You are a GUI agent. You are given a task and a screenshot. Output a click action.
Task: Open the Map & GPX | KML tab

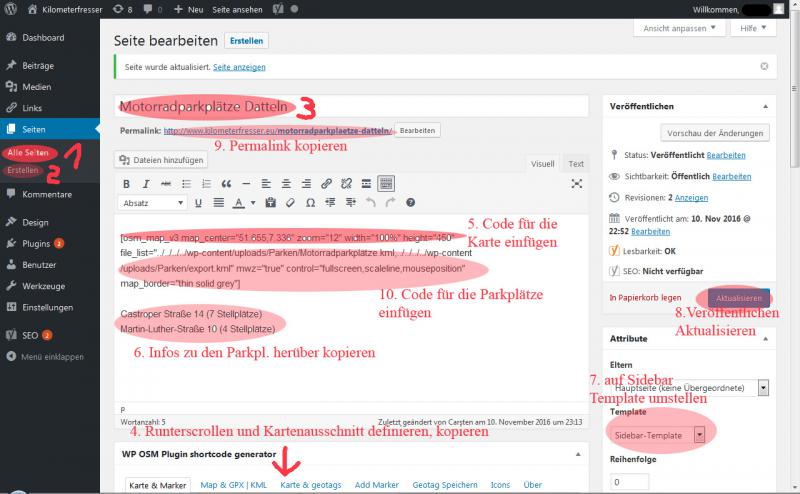[233, 485]
